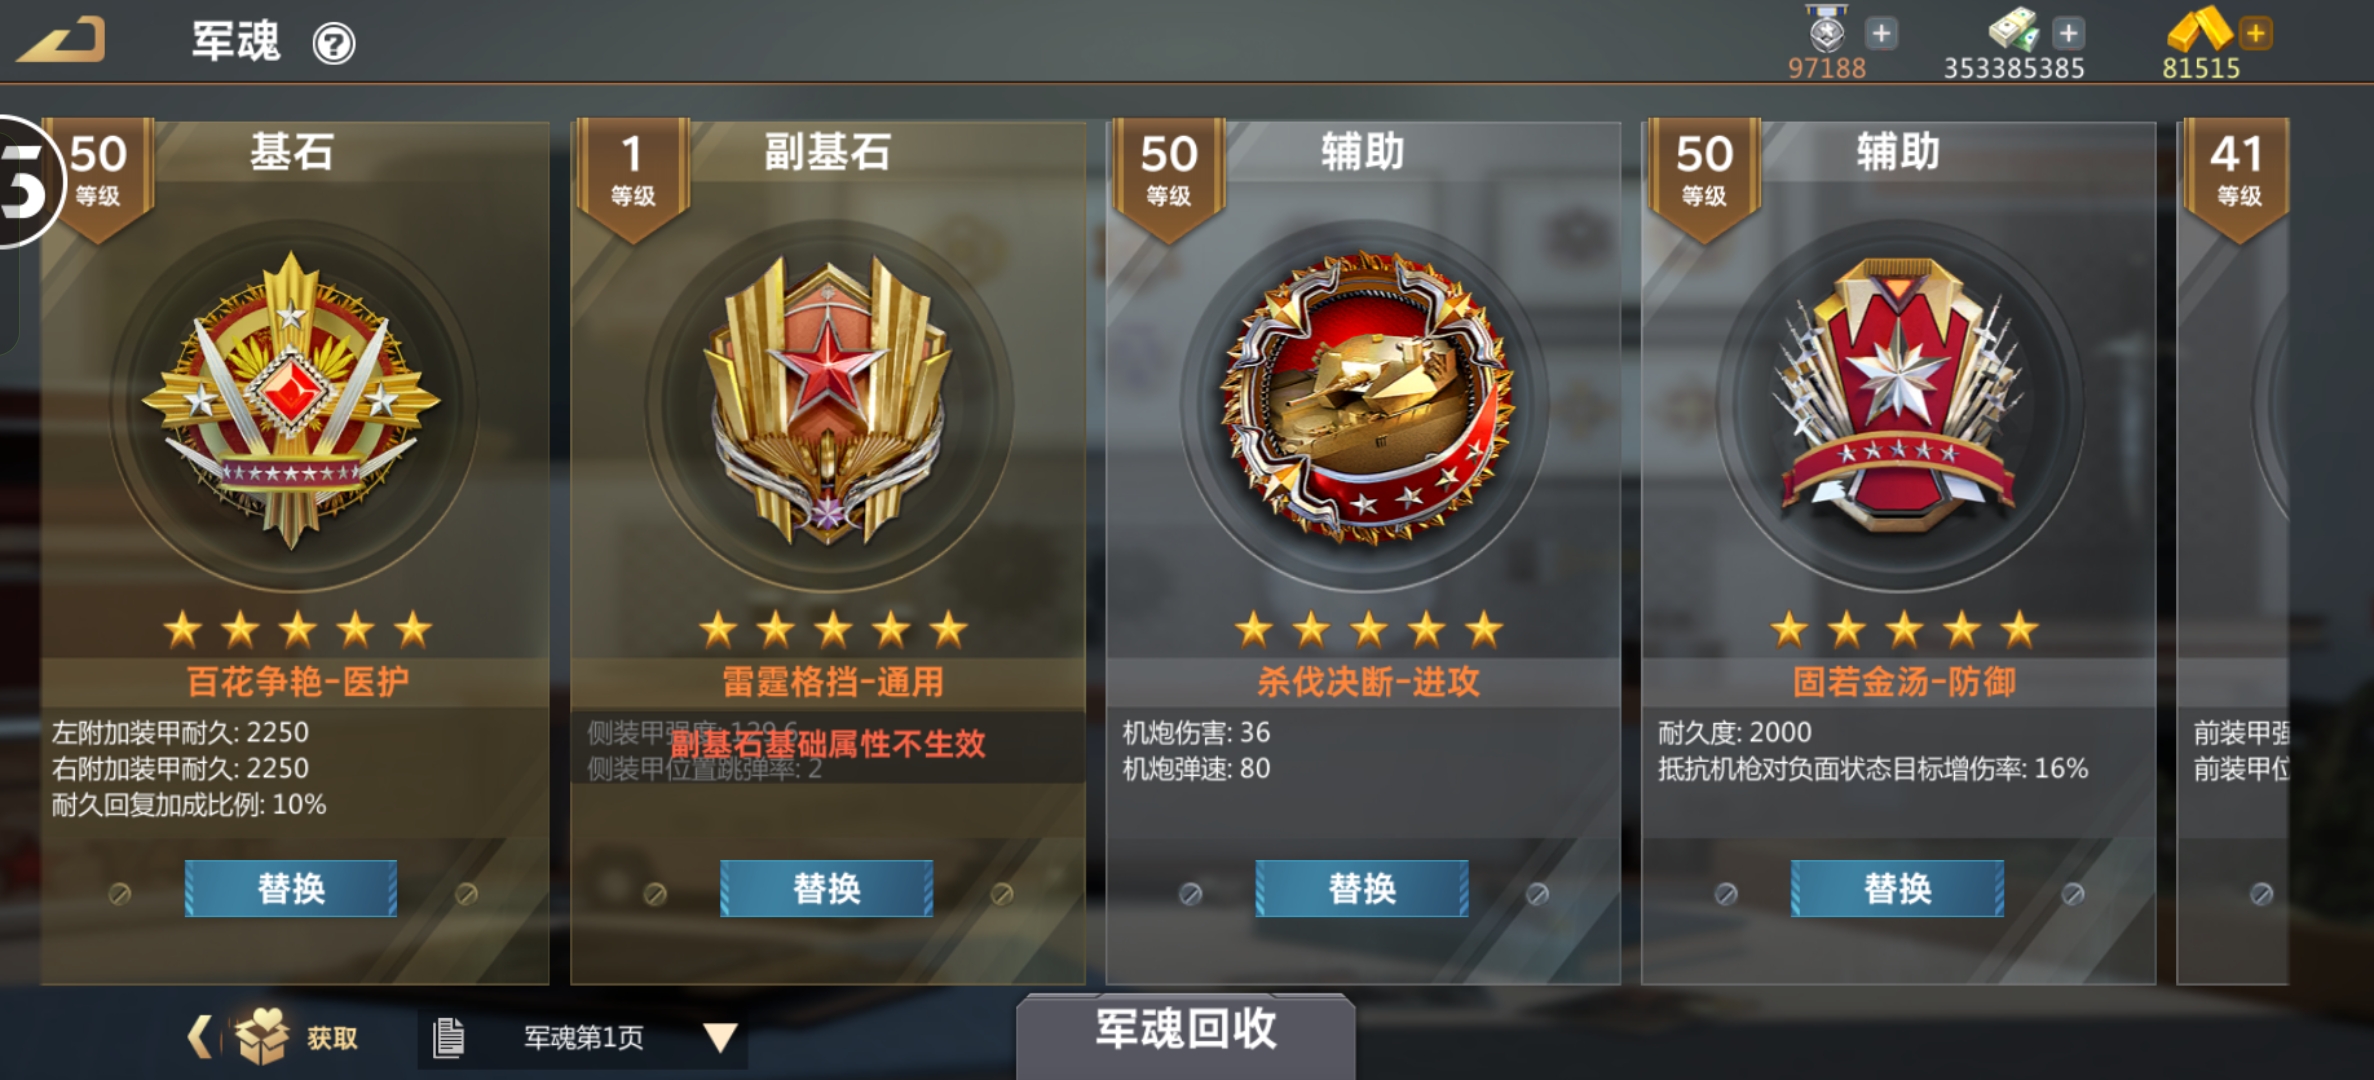The width and height of the screenshot is (2374, 1080).
Task: Click 替换 under 杀伐决断-进攻
Action: coord(1362,888)
